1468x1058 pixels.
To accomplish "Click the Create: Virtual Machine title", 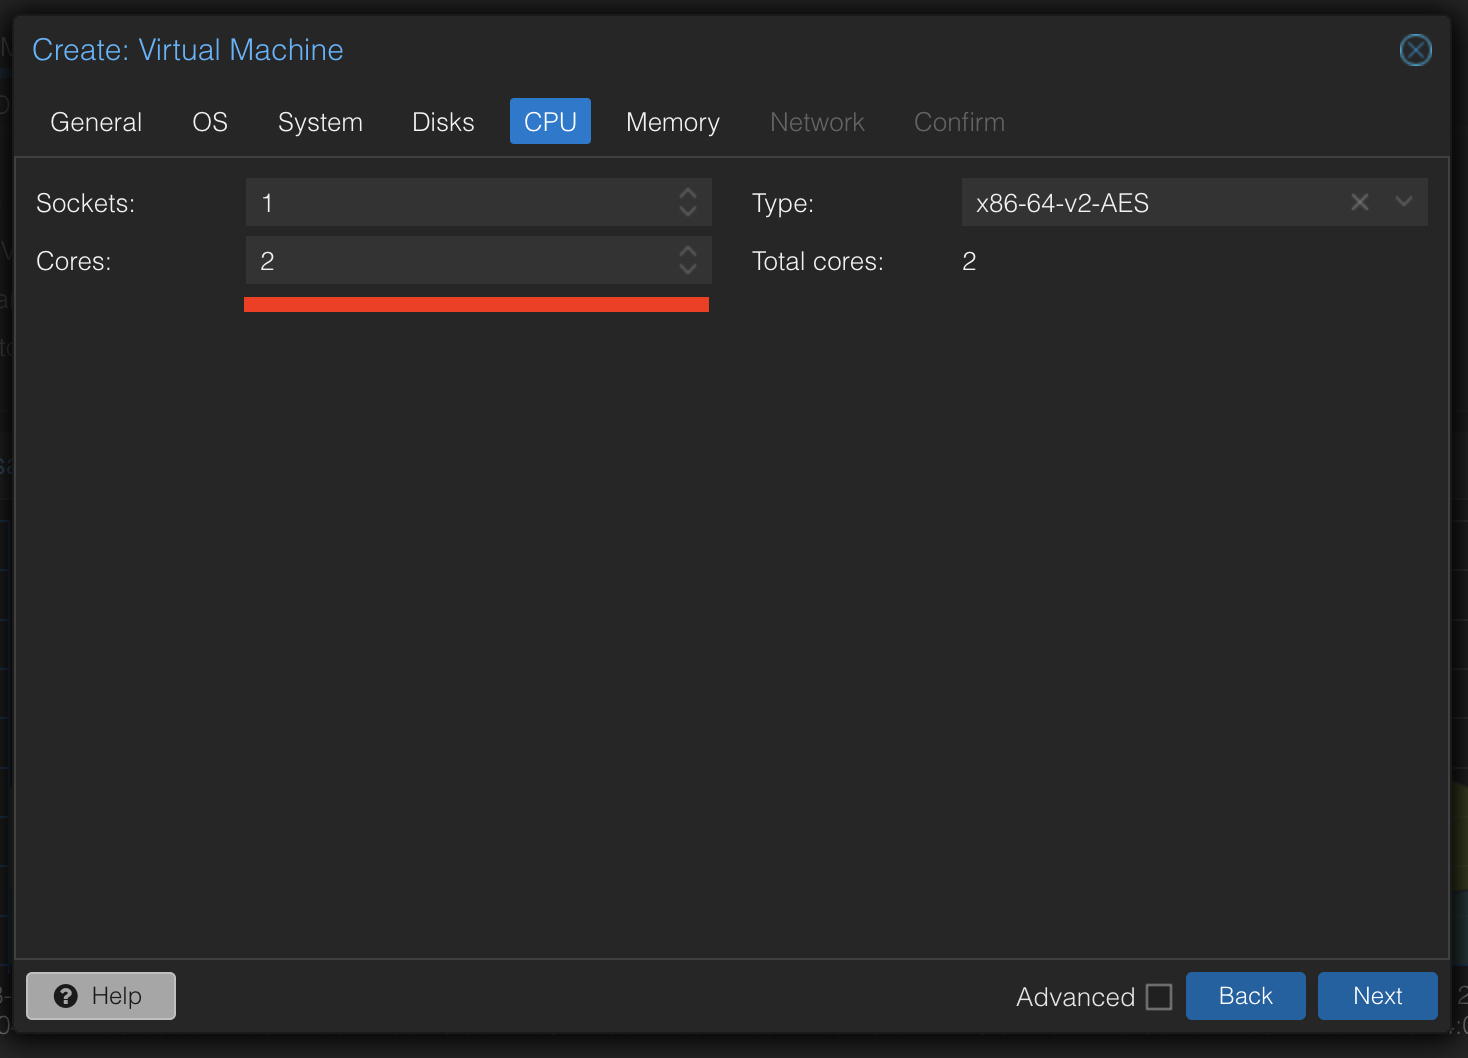I will coord(188,50).
